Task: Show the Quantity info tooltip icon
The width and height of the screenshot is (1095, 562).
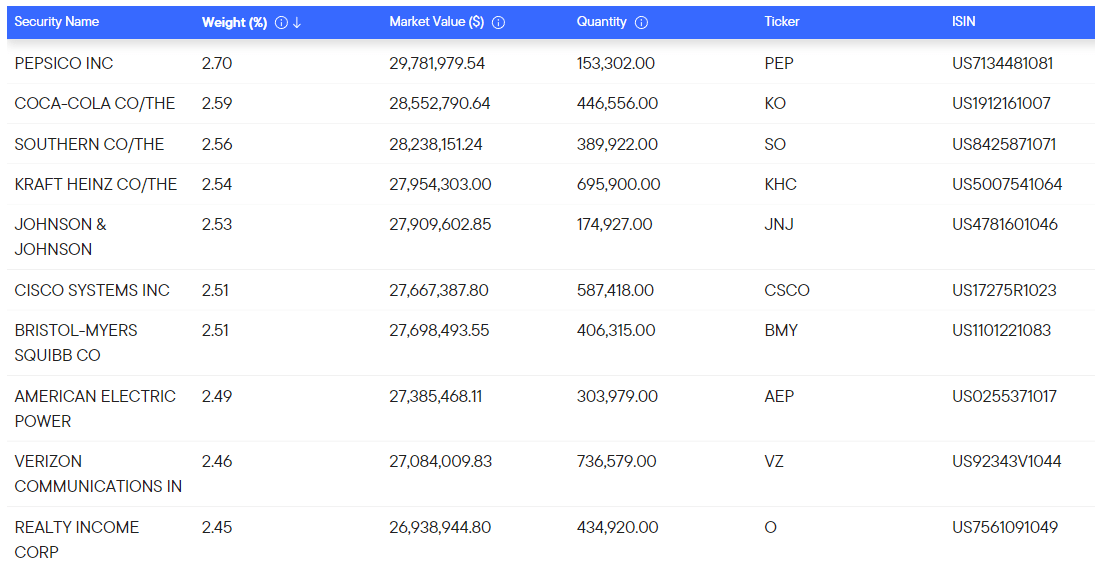Action: pyautogui.click(x=641, y=22)
